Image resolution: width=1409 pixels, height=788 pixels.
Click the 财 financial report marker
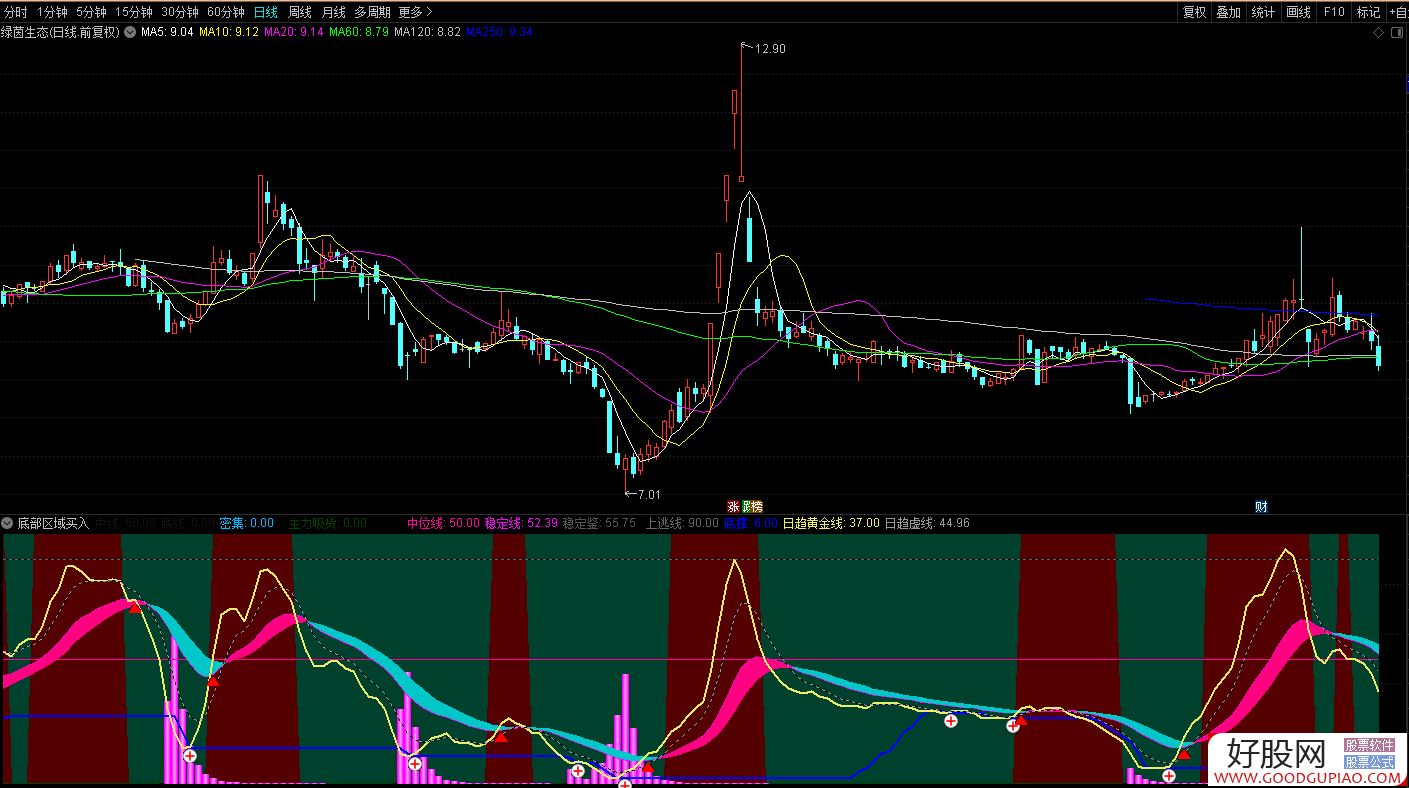(1261, 507)
